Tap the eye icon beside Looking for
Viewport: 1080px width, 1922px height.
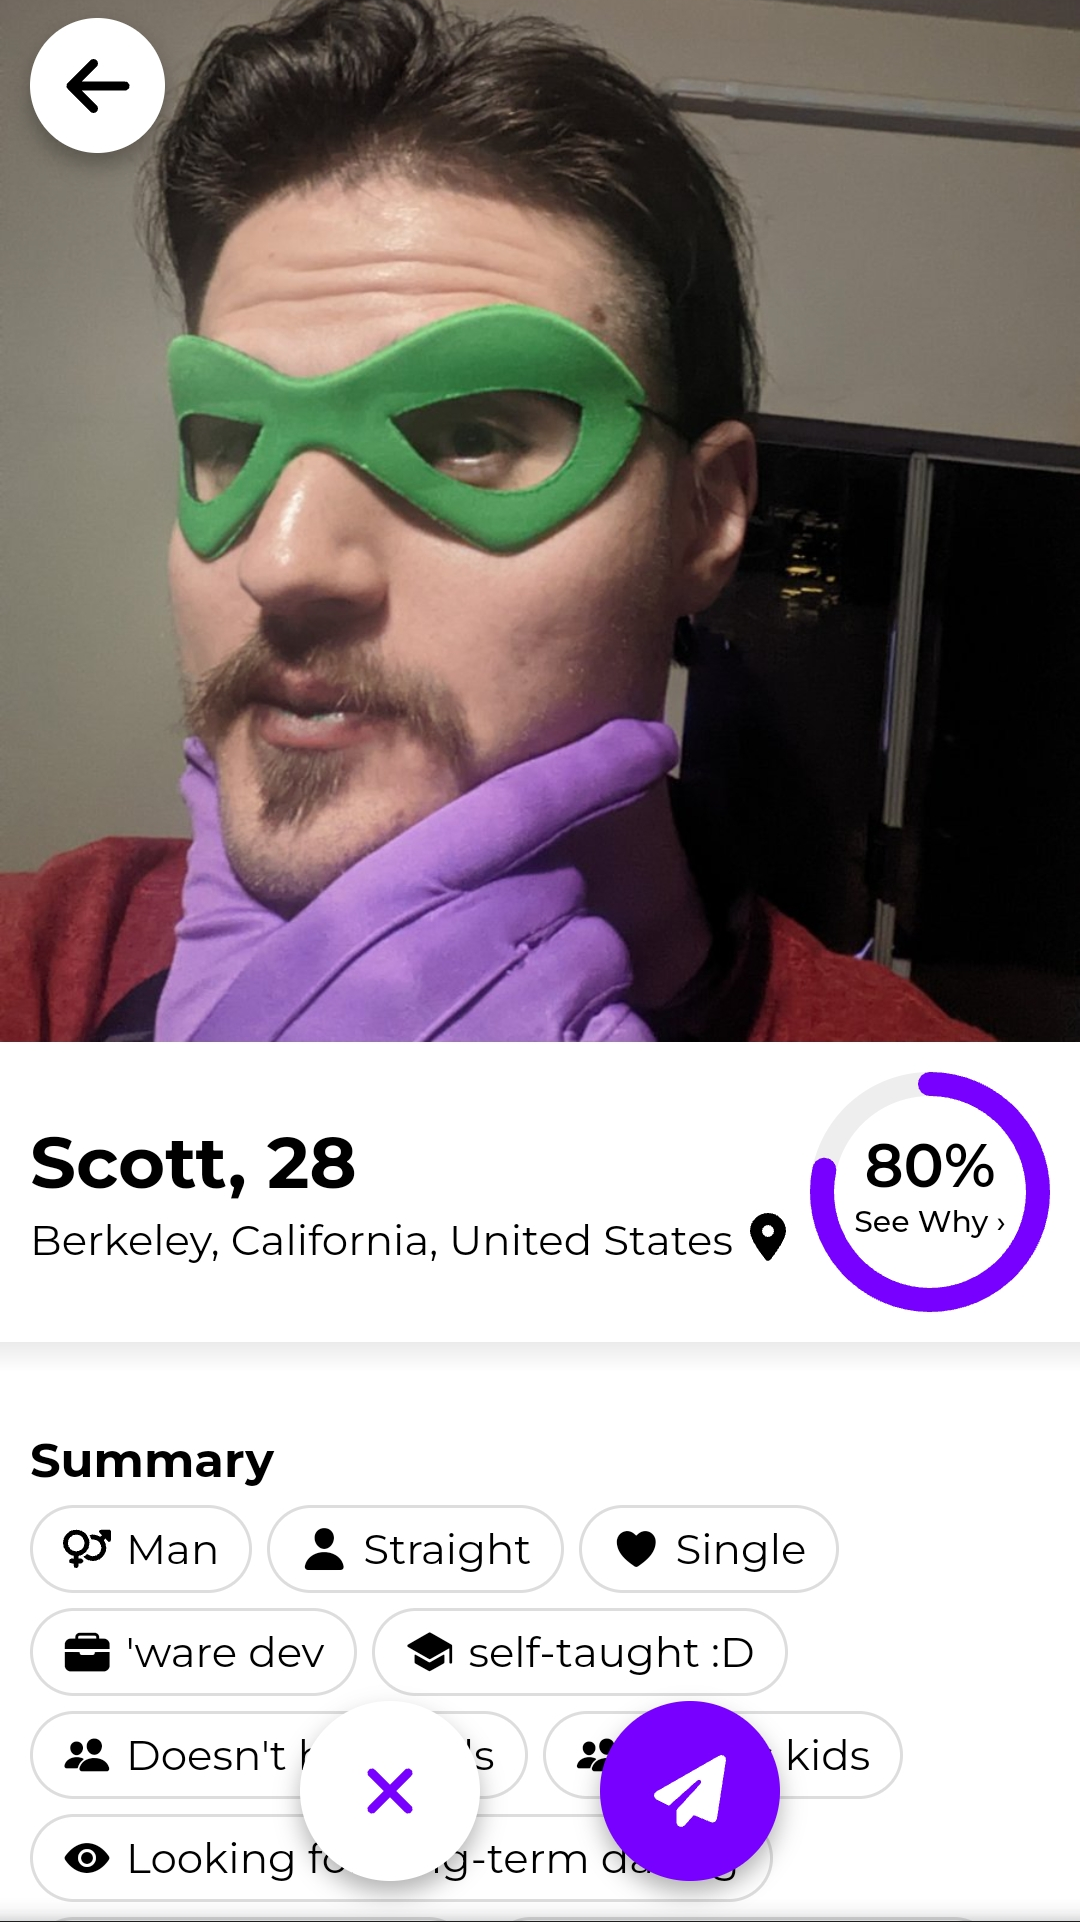[x=87, y=1858]
